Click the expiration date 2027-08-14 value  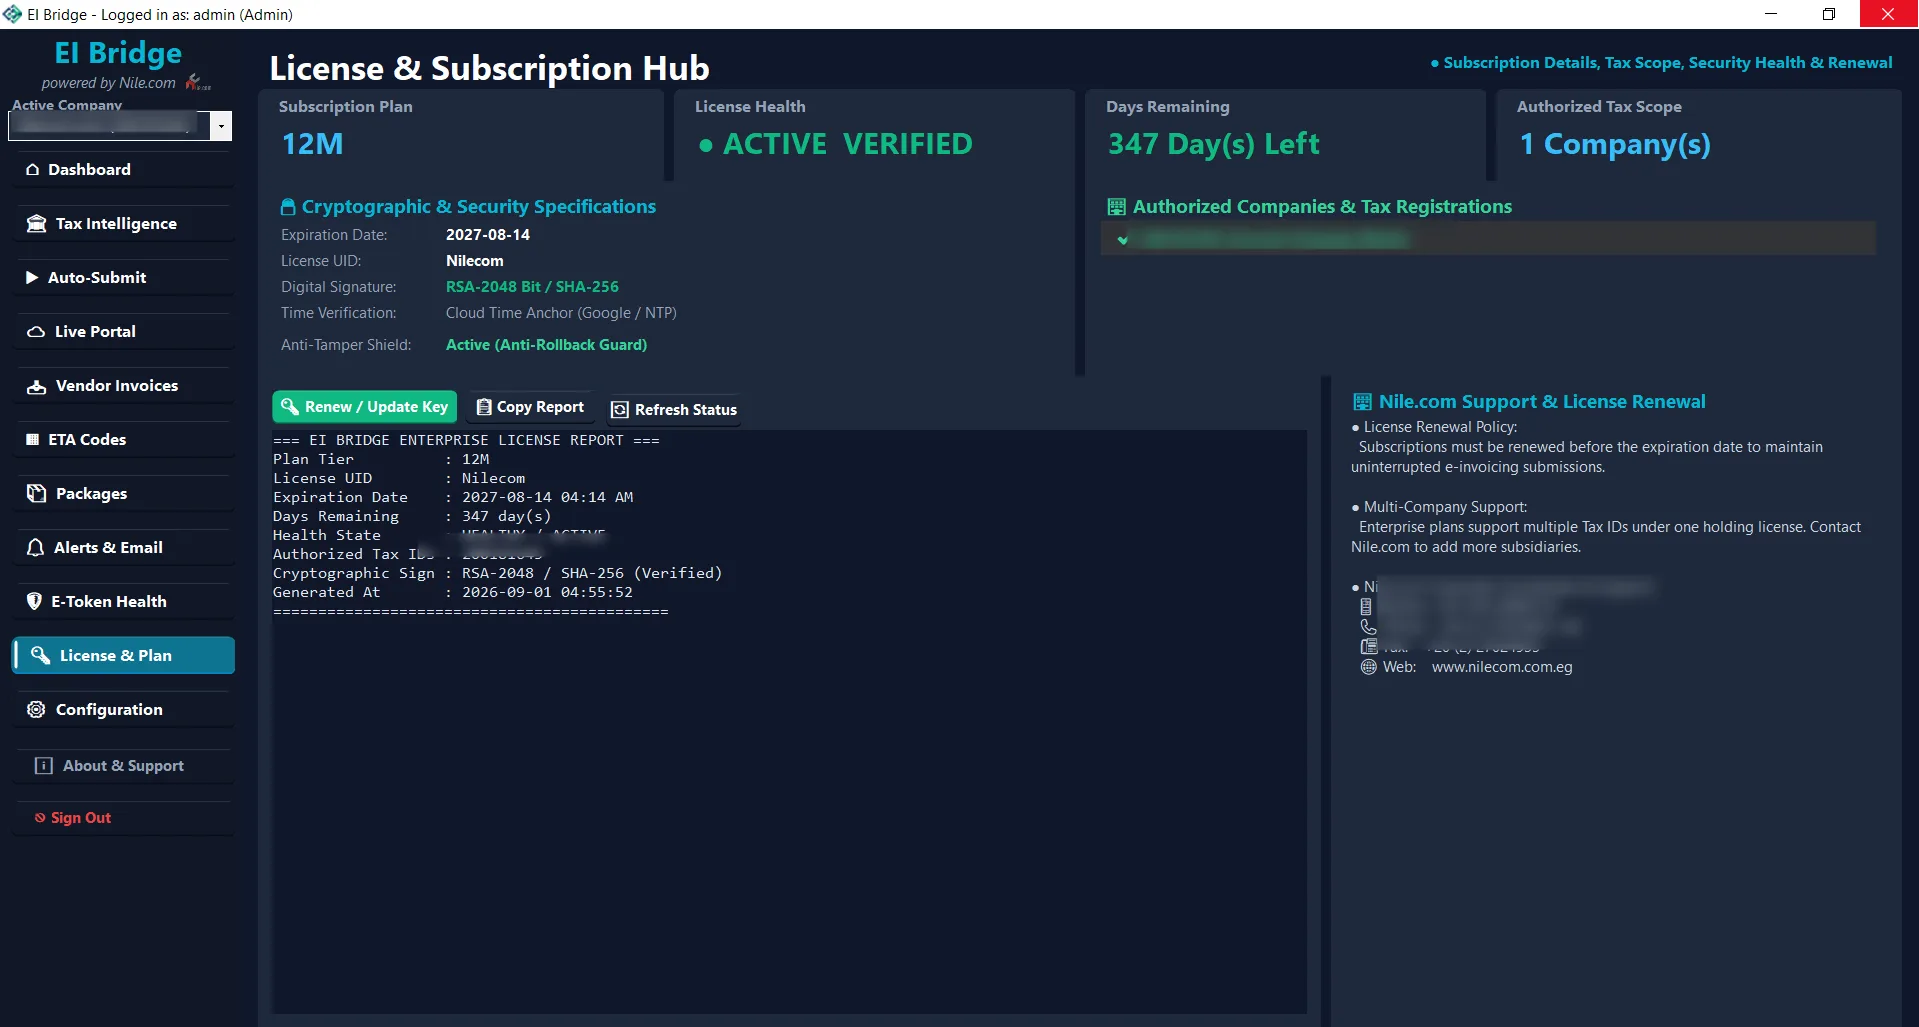[x=488, y=235]
